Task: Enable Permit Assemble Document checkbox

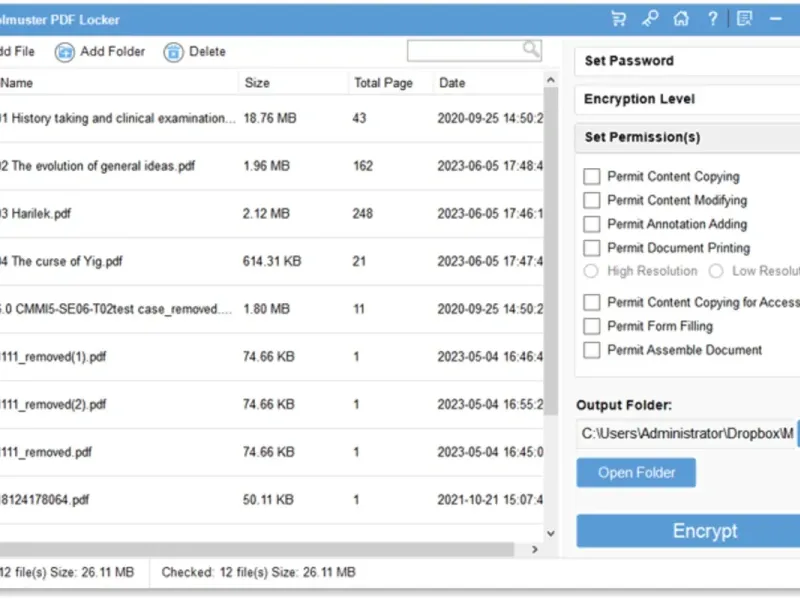Action: click(592, 350)
